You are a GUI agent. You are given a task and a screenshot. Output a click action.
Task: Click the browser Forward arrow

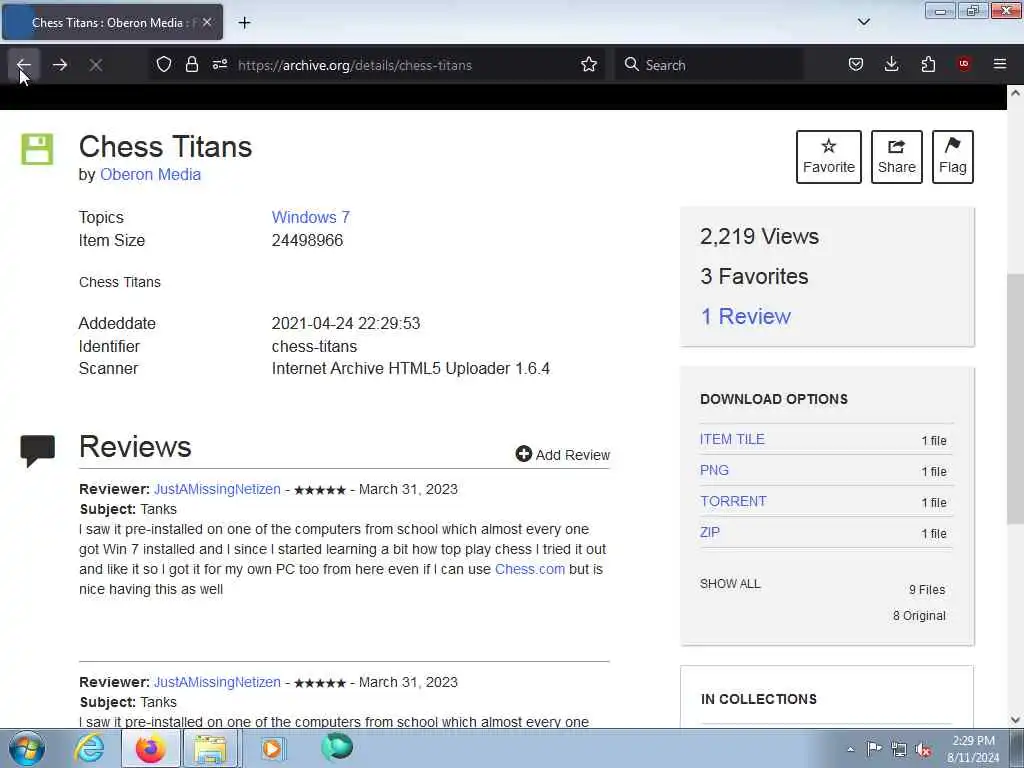(x=60, y=65)
